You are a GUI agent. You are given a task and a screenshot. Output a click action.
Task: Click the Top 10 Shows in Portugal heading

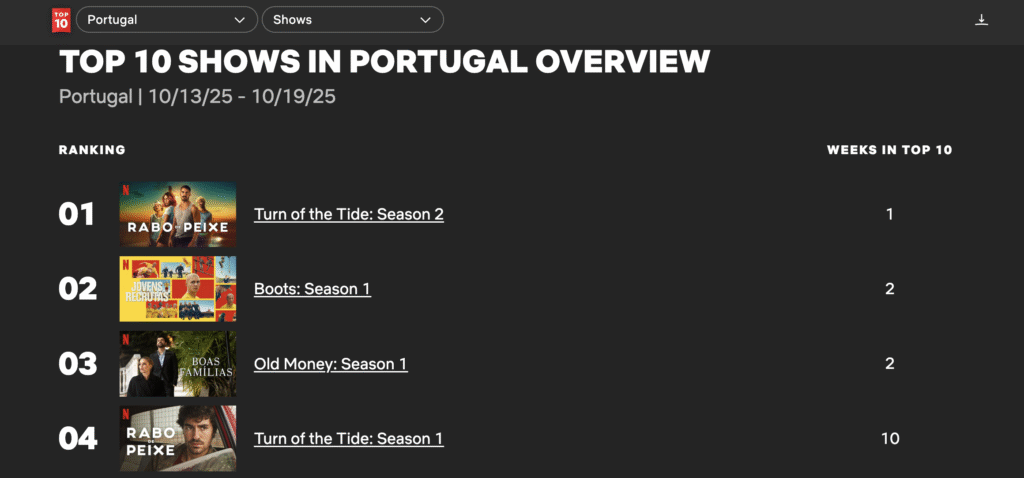(x=384, y=62)
